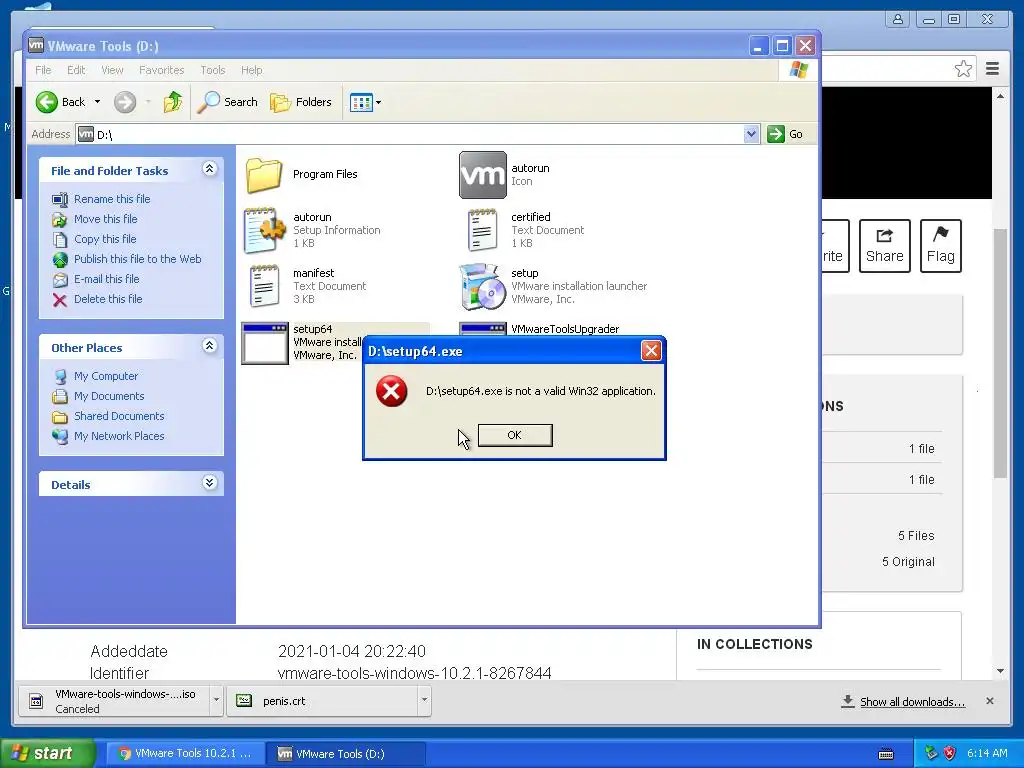
Task: Click Publish this file to the Web
Action: [x=137, y=259]
